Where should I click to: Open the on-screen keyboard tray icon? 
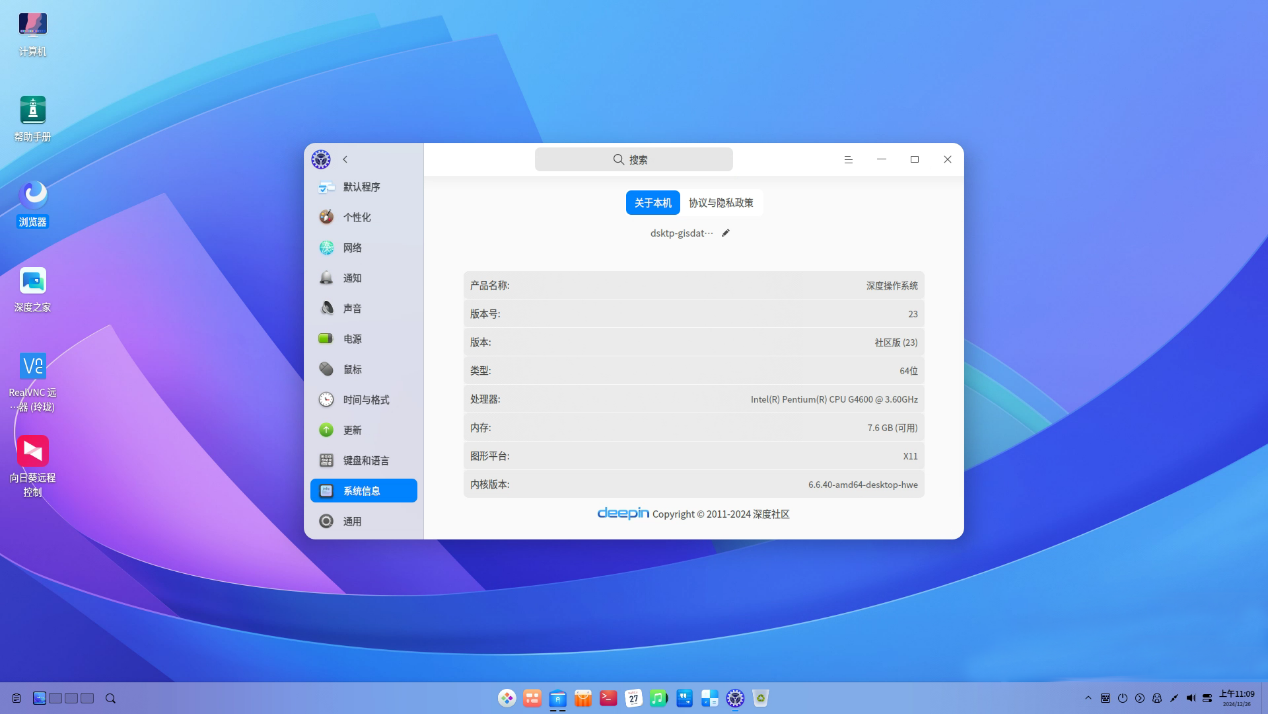(1106, 698)
